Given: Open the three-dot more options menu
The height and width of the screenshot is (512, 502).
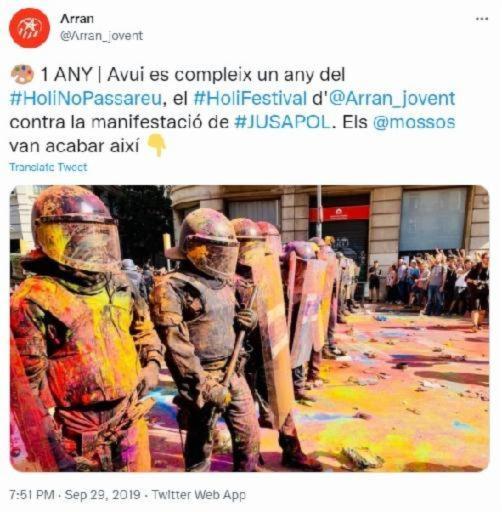Looking at the screenshot, I should pos(482,19).
